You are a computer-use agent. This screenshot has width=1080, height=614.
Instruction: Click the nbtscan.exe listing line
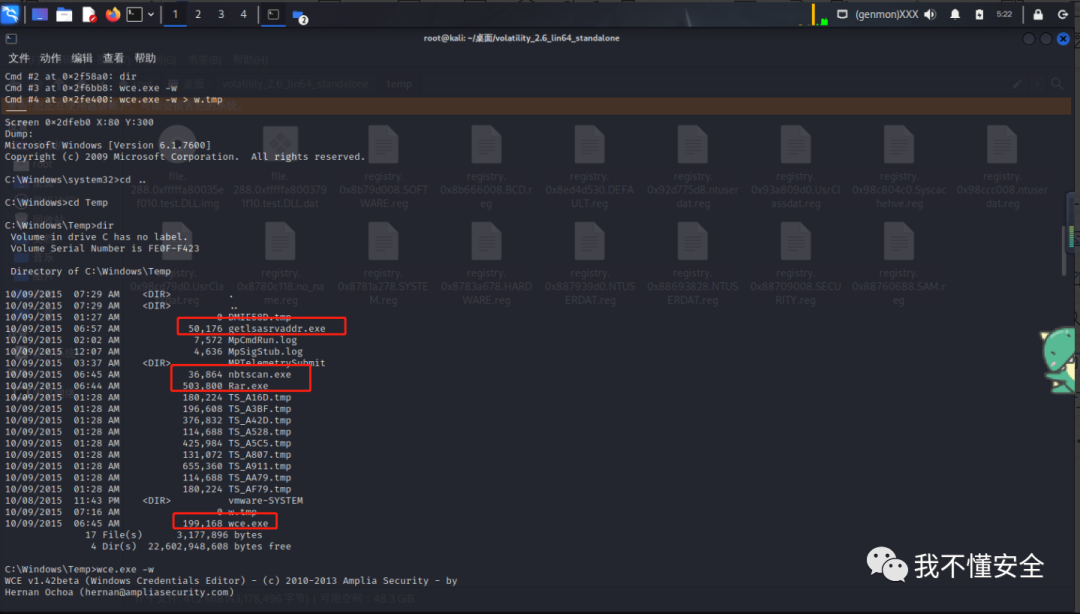148,374
